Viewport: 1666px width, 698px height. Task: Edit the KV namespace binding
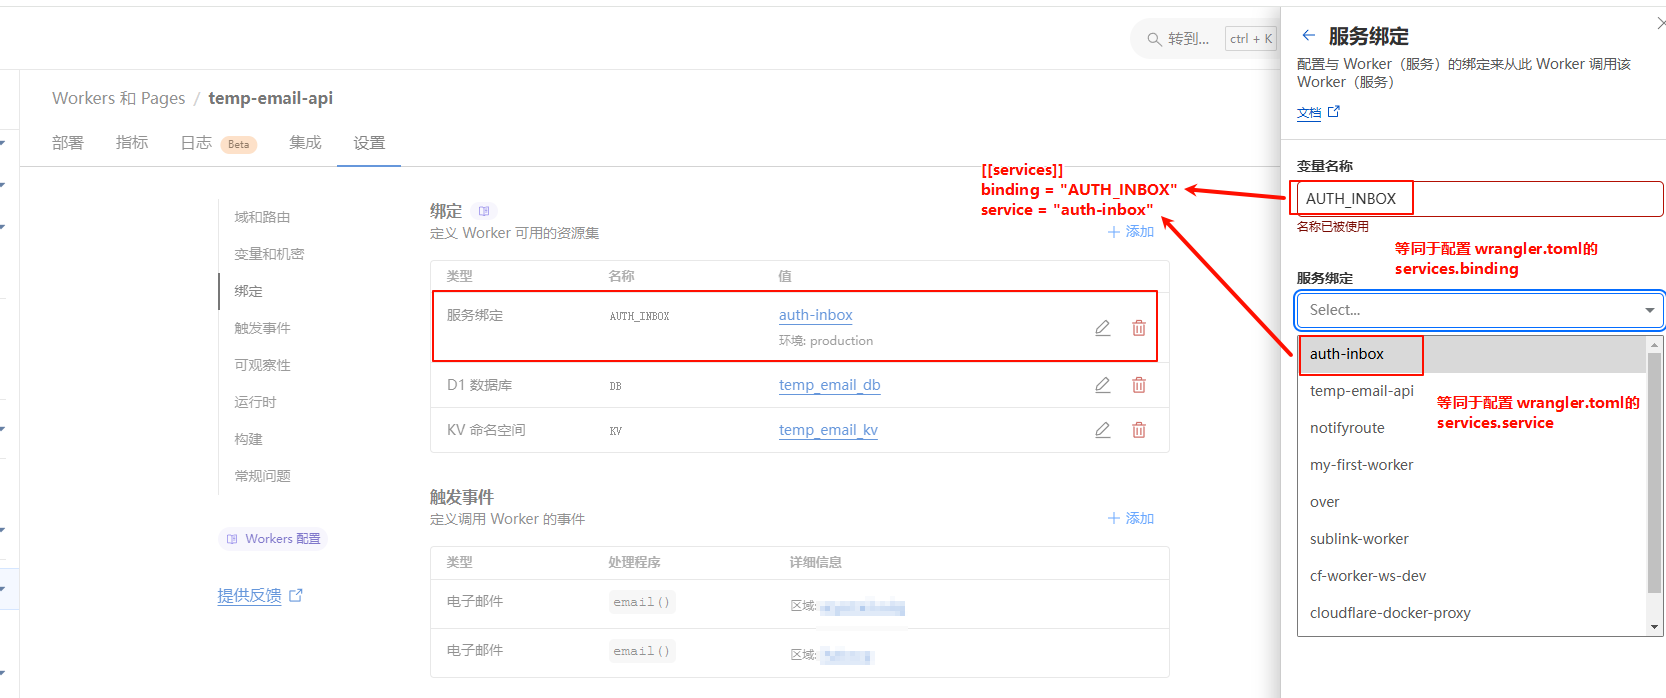coord(1102,430)
